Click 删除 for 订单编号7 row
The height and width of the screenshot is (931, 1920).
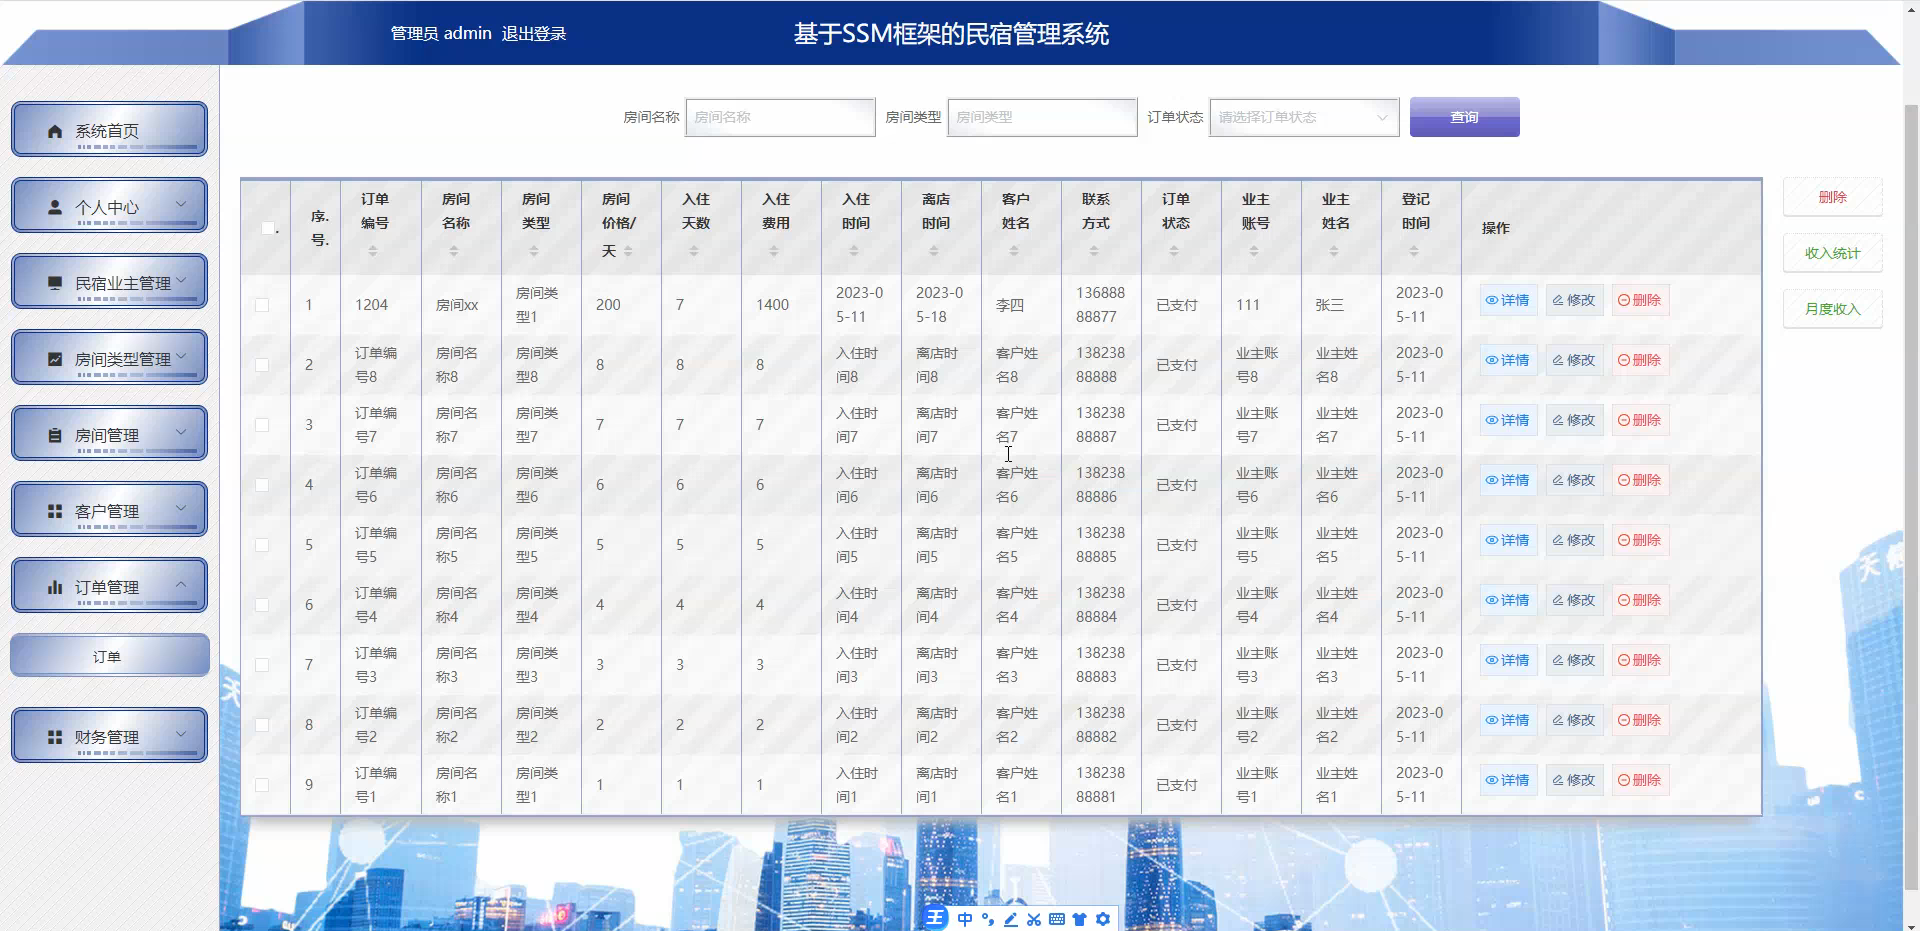(1640, 420)
